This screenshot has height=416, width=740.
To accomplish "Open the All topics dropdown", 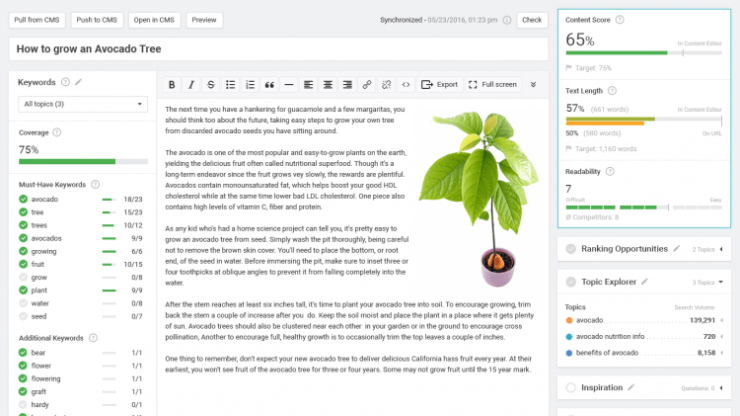I will tap(82, 104).
